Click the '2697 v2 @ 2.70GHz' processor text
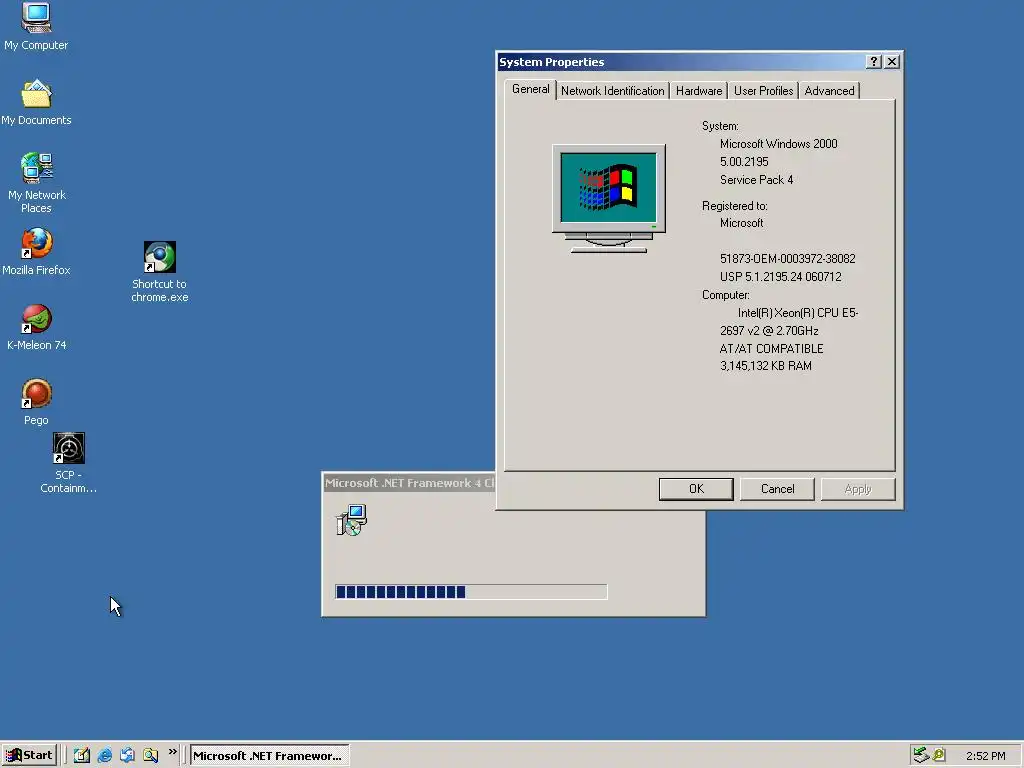The height and width of the screenshot is (768, 1024). (x=769, y=330)
